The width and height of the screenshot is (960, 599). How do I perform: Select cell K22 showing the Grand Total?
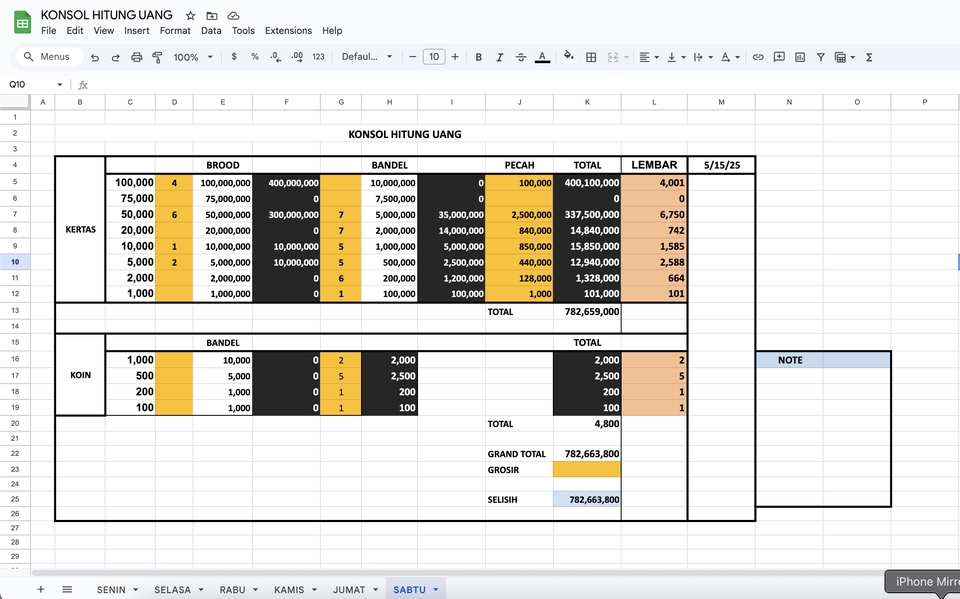pos(588,453)
